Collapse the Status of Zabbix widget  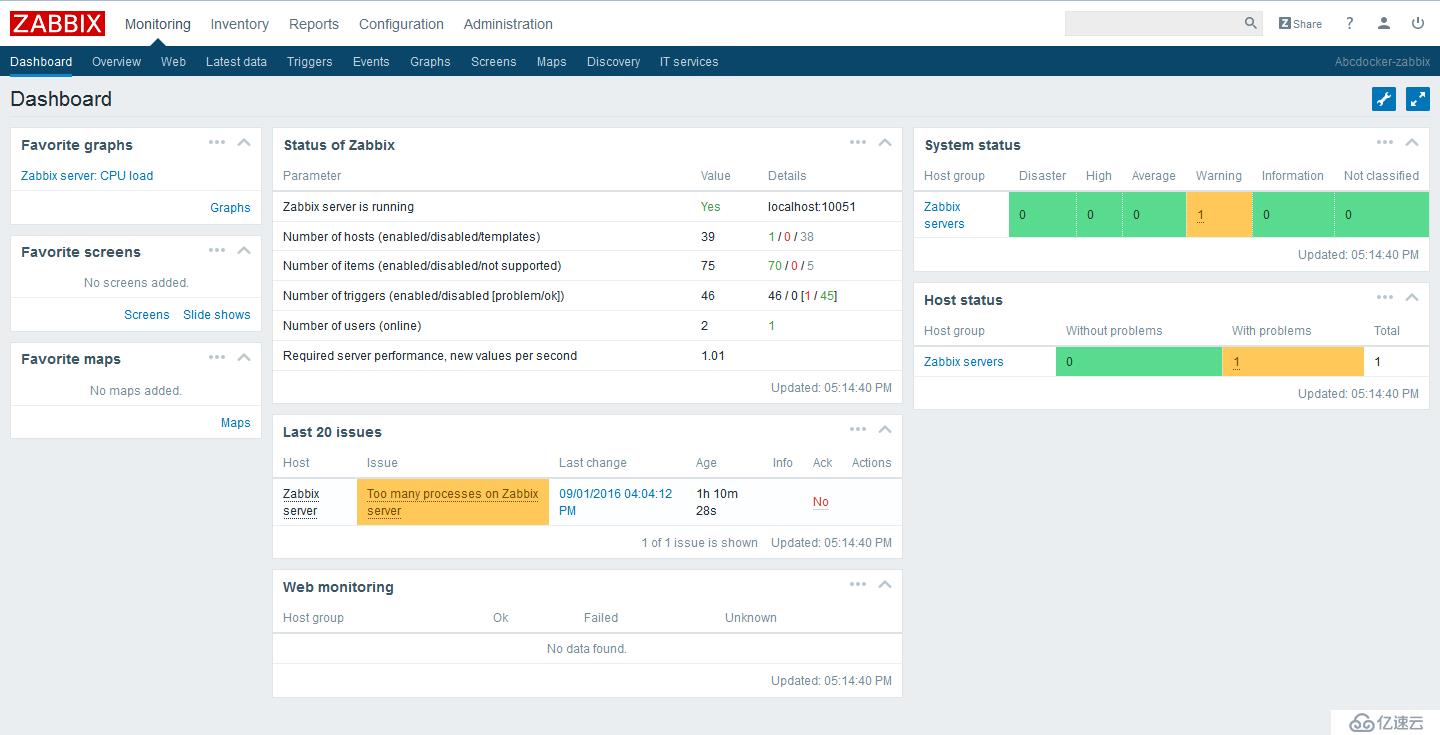[x=885, y=143]
